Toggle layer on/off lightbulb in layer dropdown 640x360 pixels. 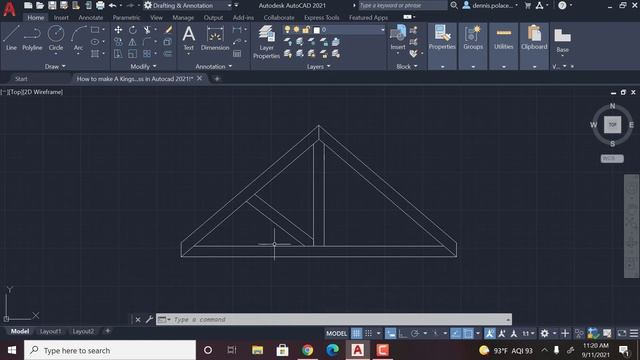[287, 30]
